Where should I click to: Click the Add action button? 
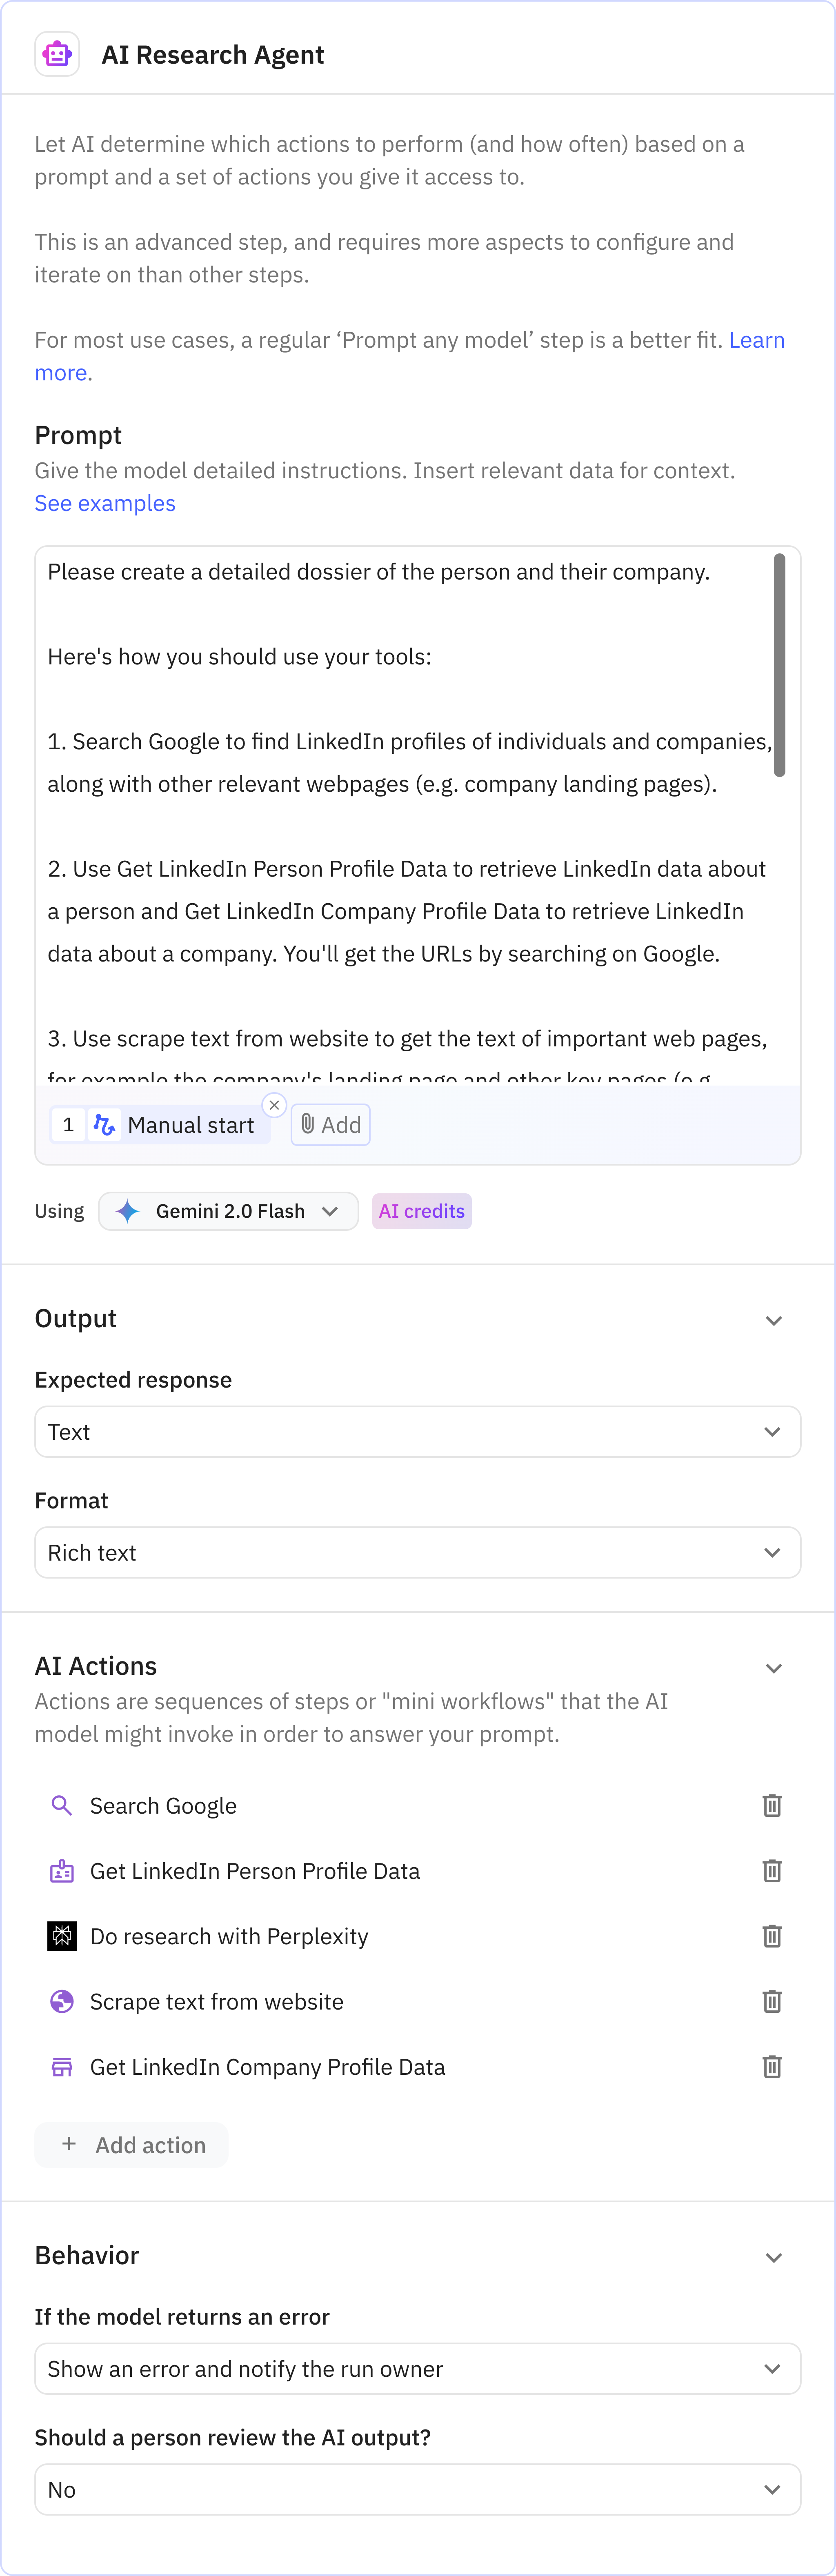[x=132, y=2145]
